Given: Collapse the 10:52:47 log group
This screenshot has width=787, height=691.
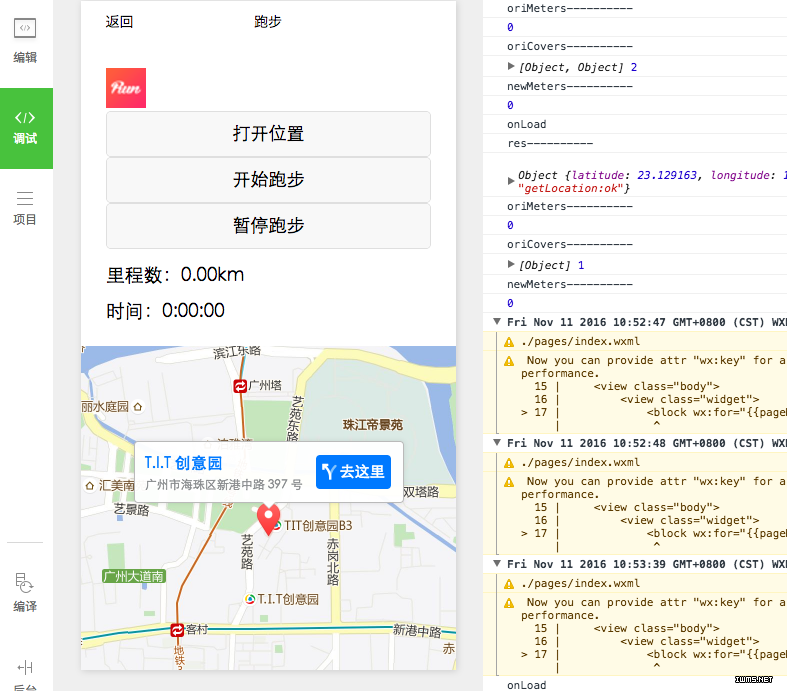Looking at the screenshot, I should tap(497, 322).
